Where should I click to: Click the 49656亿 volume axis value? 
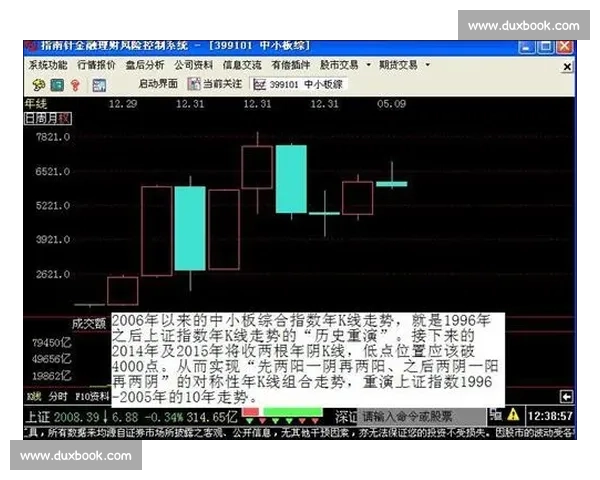(52, 359)
